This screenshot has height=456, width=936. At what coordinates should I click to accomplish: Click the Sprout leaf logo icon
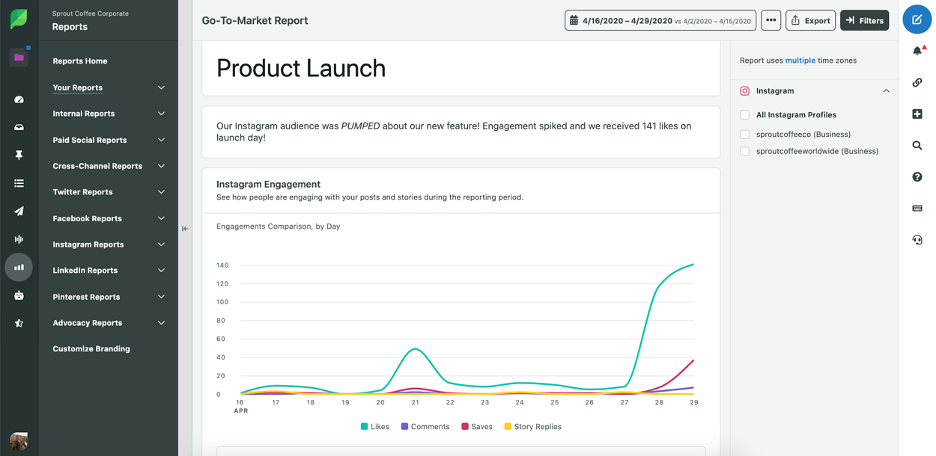(x=18, y=19)
